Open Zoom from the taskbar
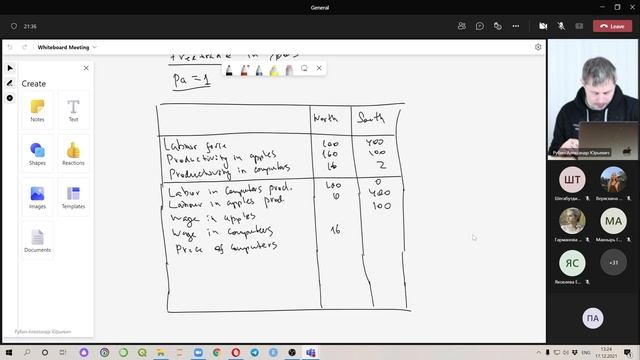 tap(198, 352)
